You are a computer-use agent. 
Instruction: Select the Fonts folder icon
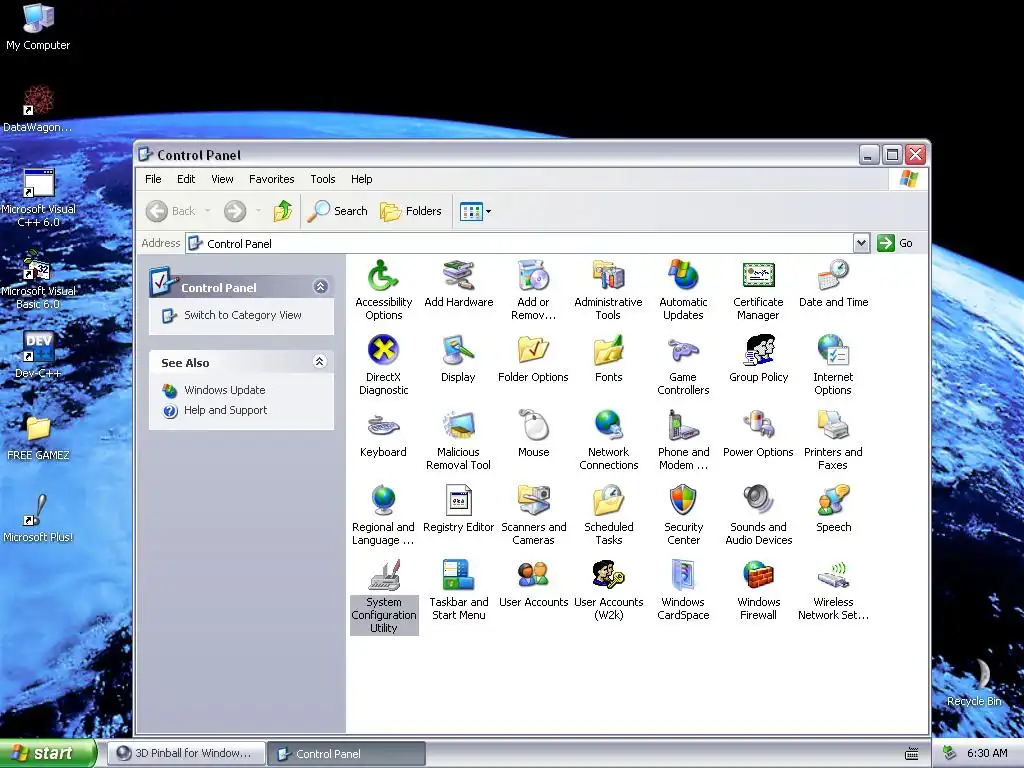(x=608, y=359)
